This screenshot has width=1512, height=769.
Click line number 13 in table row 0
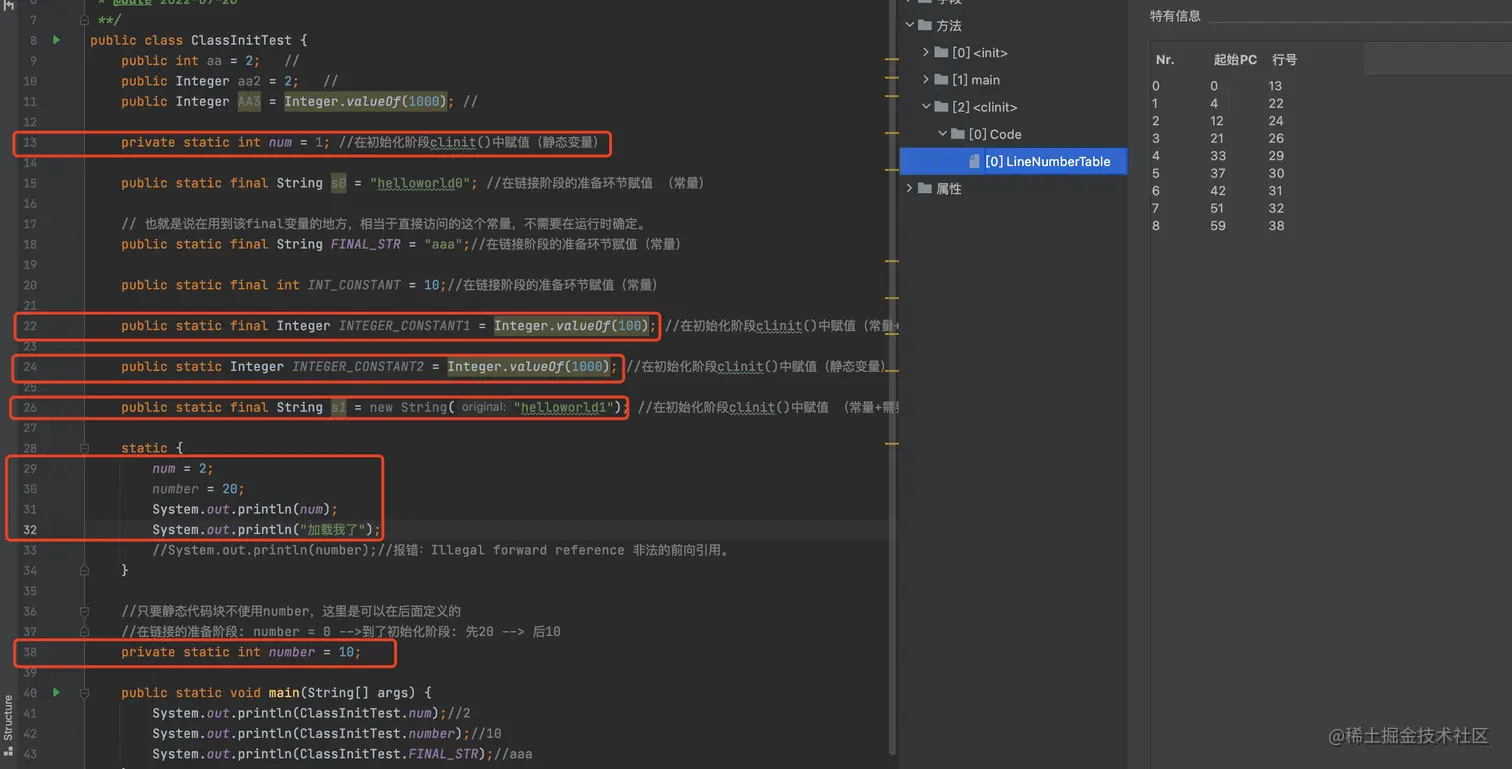[x=1275, y=86]
